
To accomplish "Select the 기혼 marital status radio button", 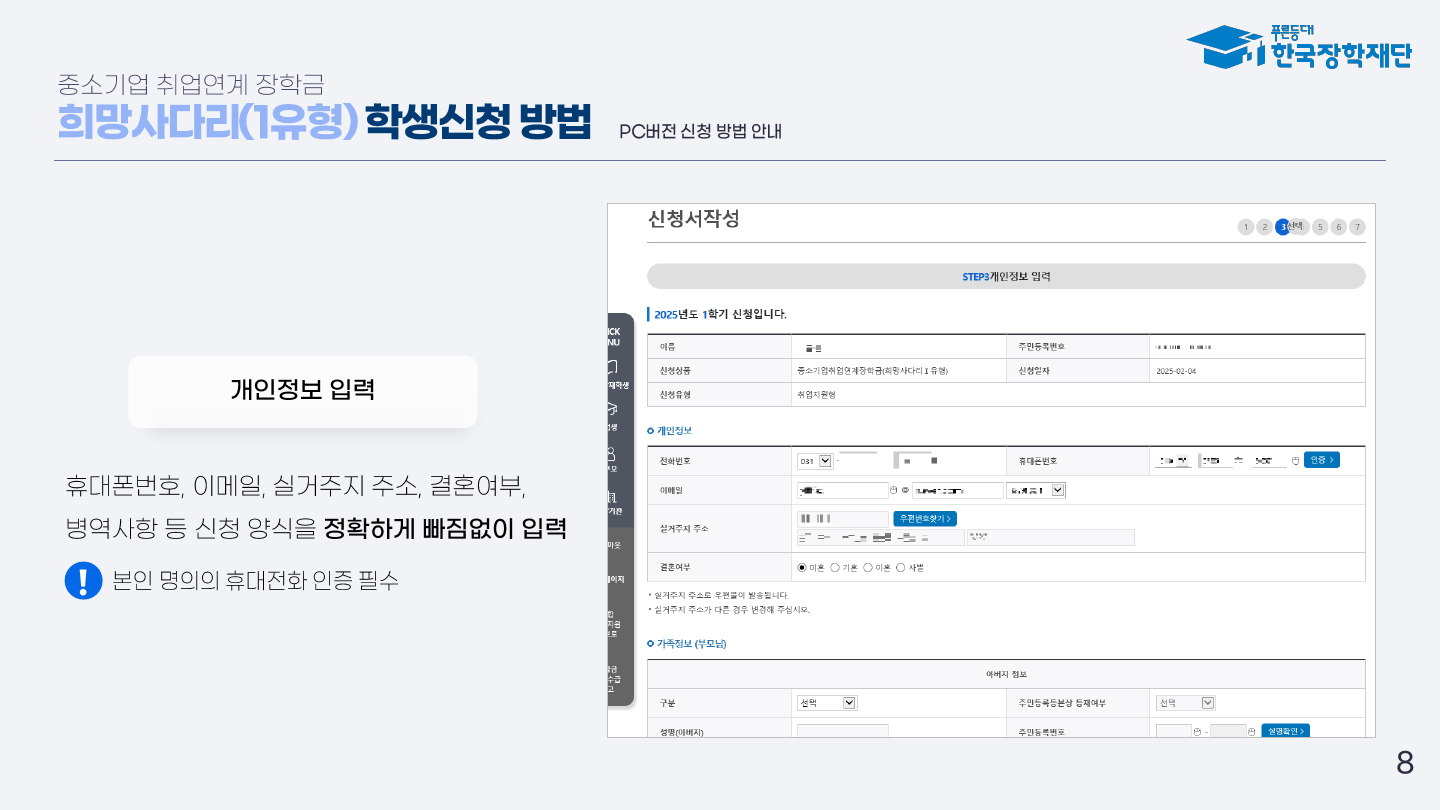I will [x=835, y=567].
